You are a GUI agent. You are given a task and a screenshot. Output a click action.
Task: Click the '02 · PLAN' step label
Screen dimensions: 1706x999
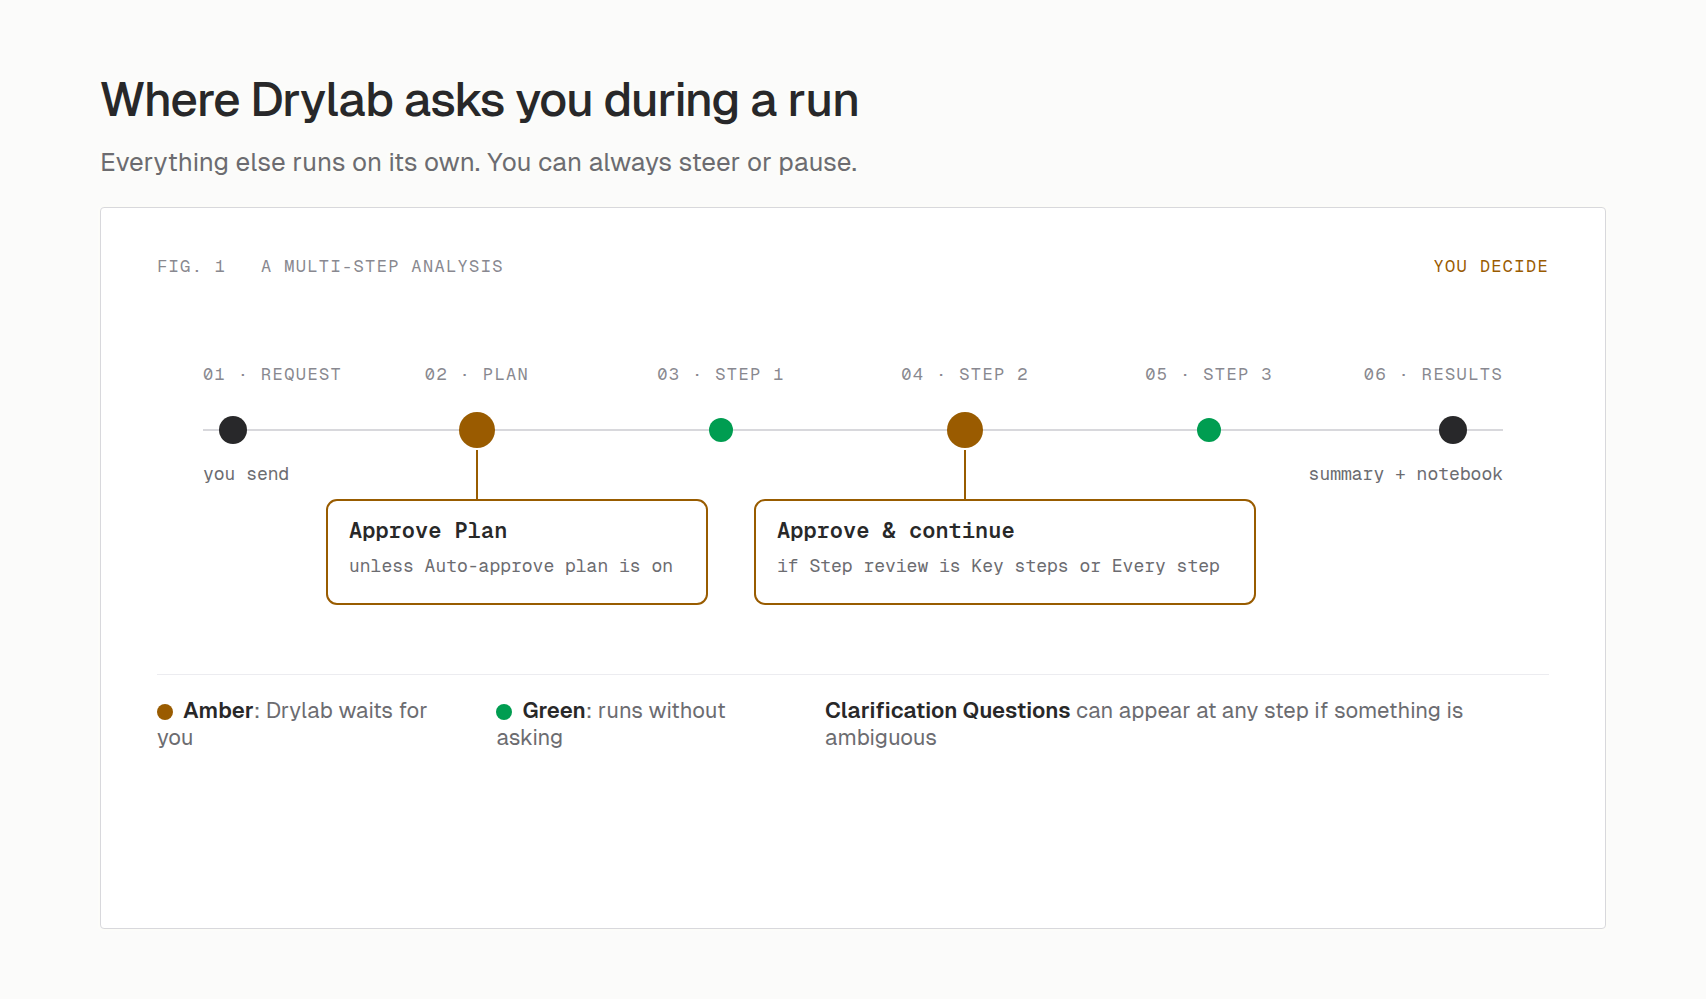coord(477,374)
